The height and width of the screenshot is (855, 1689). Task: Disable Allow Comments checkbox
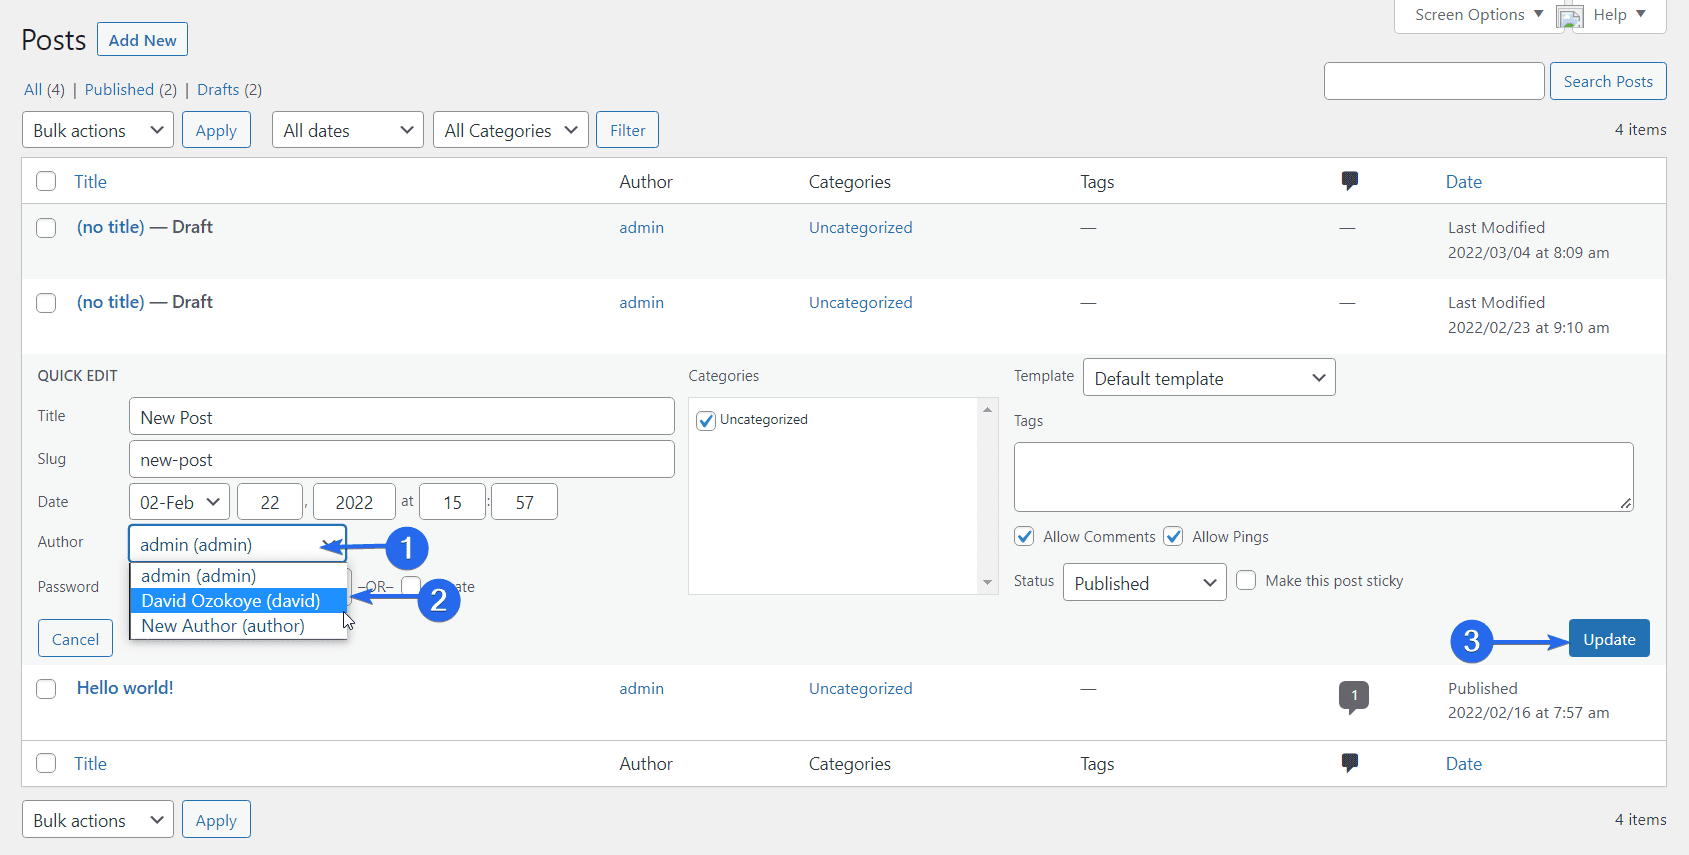click(x=1024, y=536)
